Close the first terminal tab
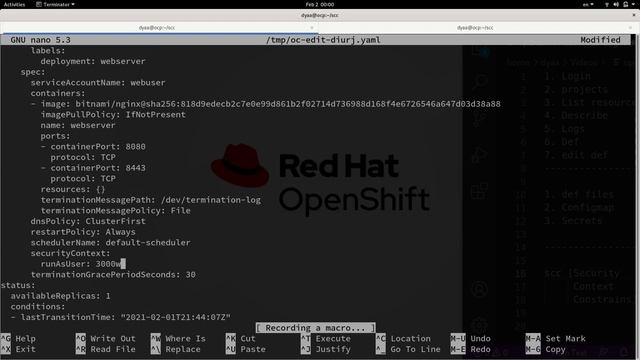The image size is (640, 360). pos(312,28)
